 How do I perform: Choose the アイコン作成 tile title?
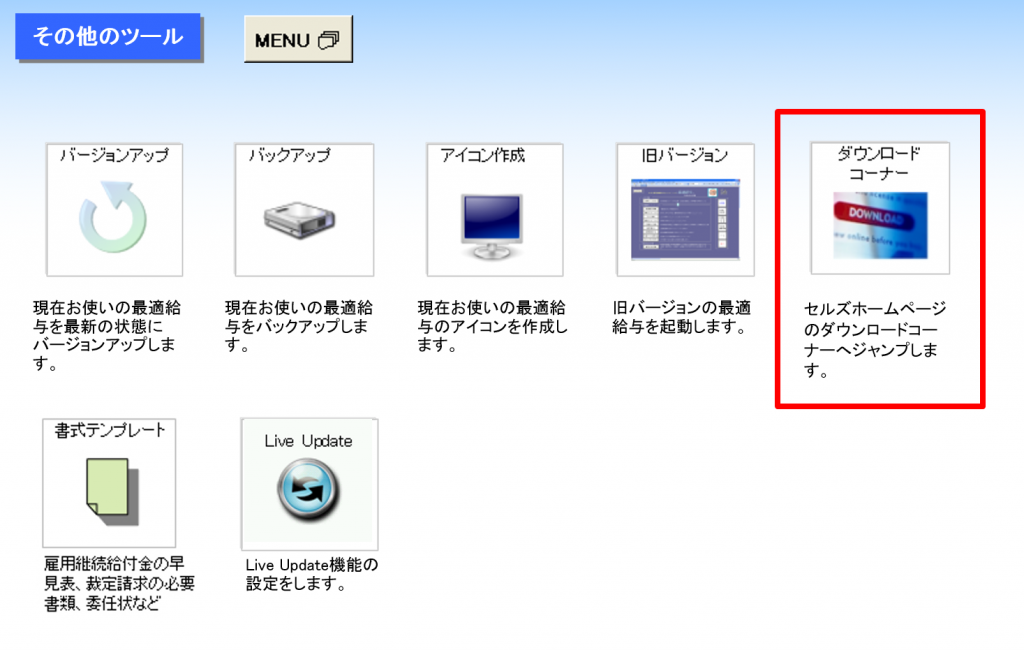point(483,156)
